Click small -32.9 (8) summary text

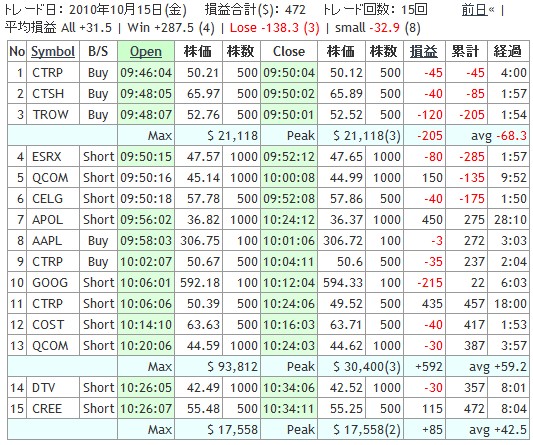(x=378, y=28)
